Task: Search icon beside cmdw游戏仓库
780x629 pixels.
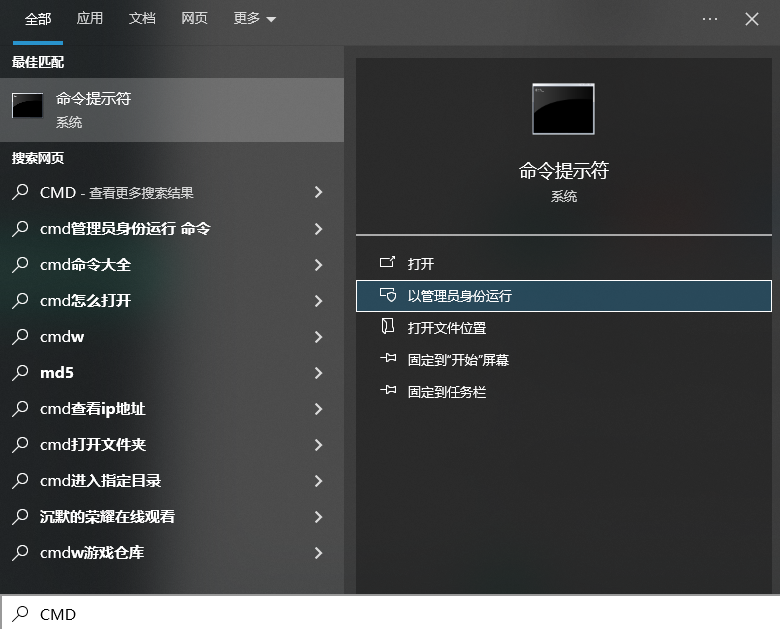Action: click(x=20, y=552)
